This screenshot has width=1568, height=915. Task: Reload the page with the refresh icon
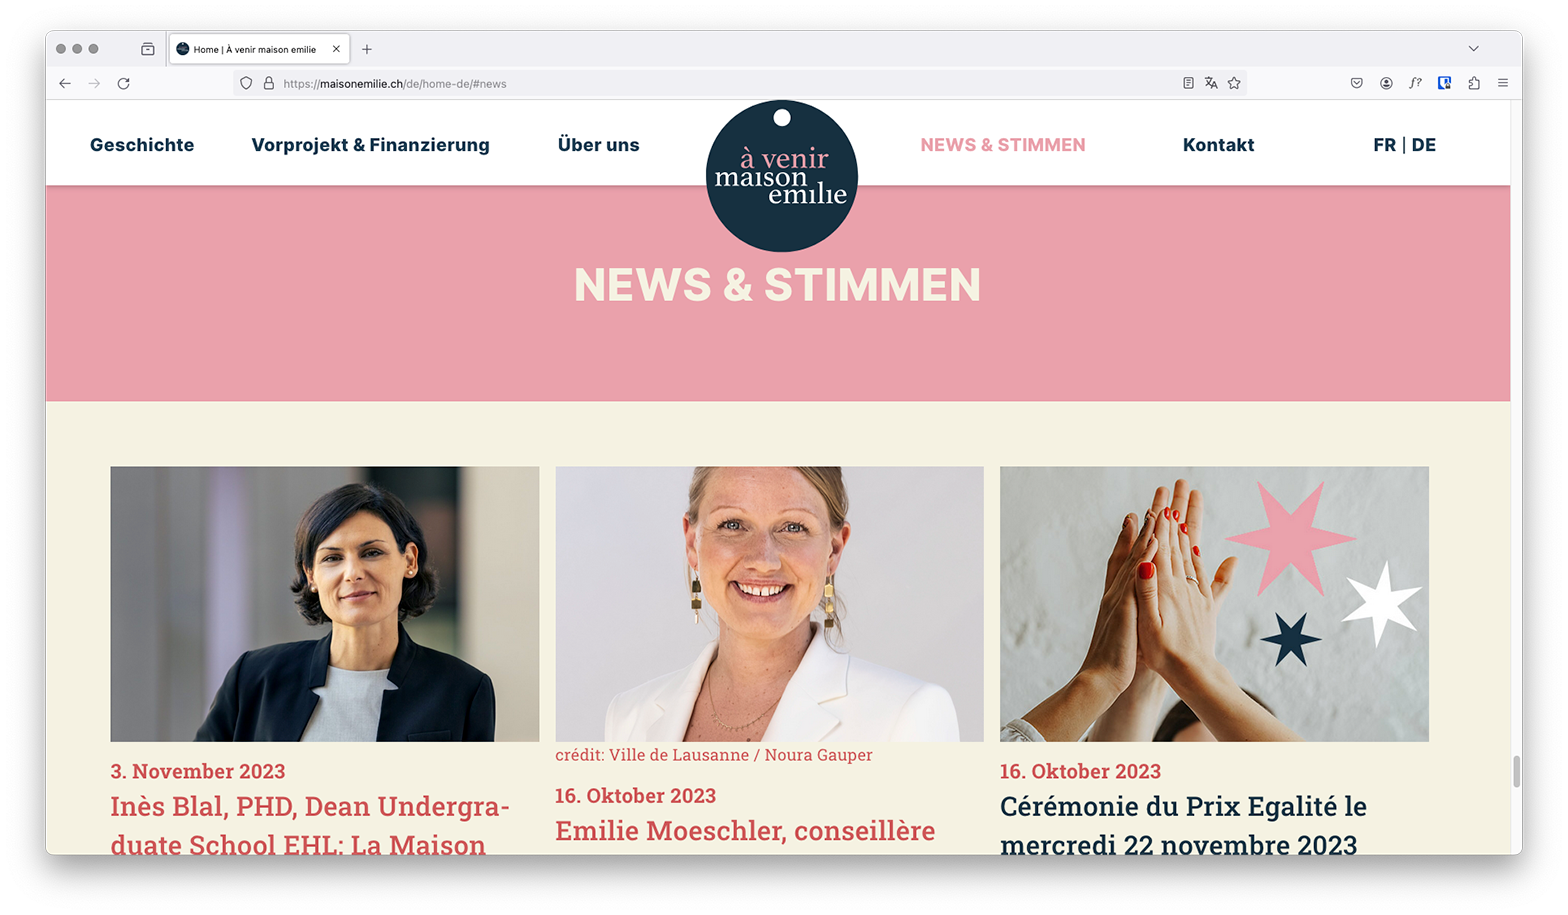[x=124, y=84]
